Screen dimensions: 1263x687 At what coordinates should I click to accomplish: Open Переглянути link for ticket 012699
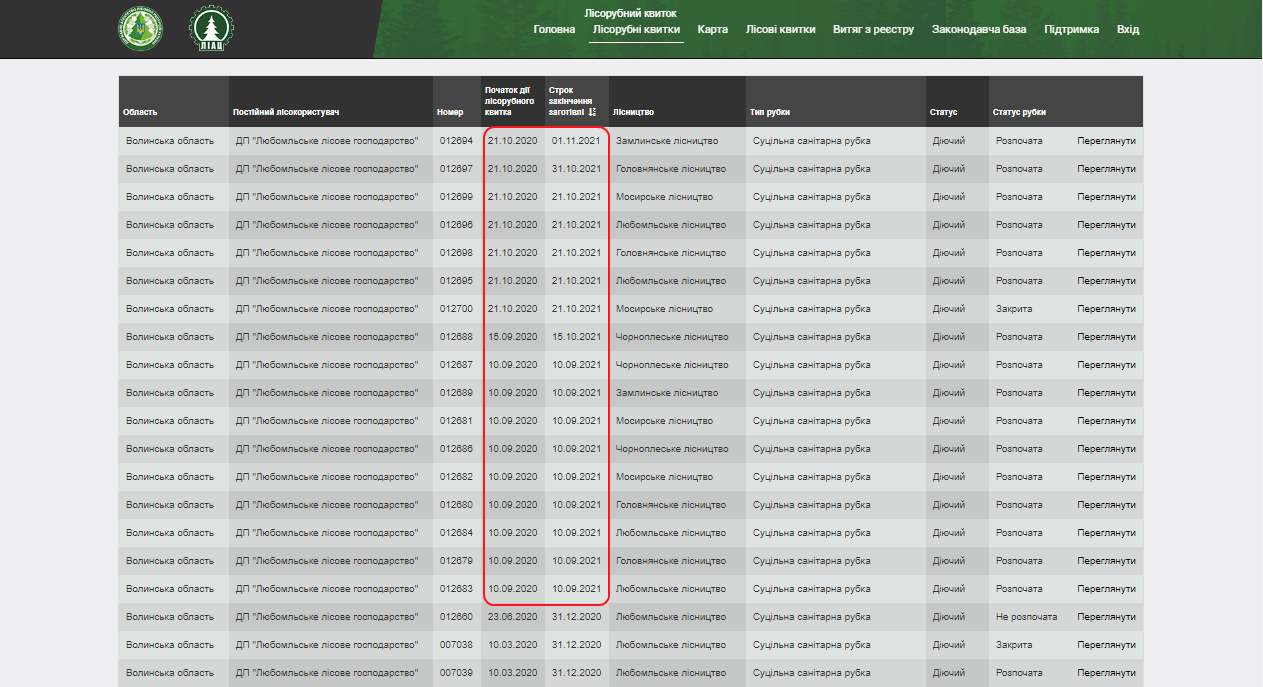(x=1106, y=197)
